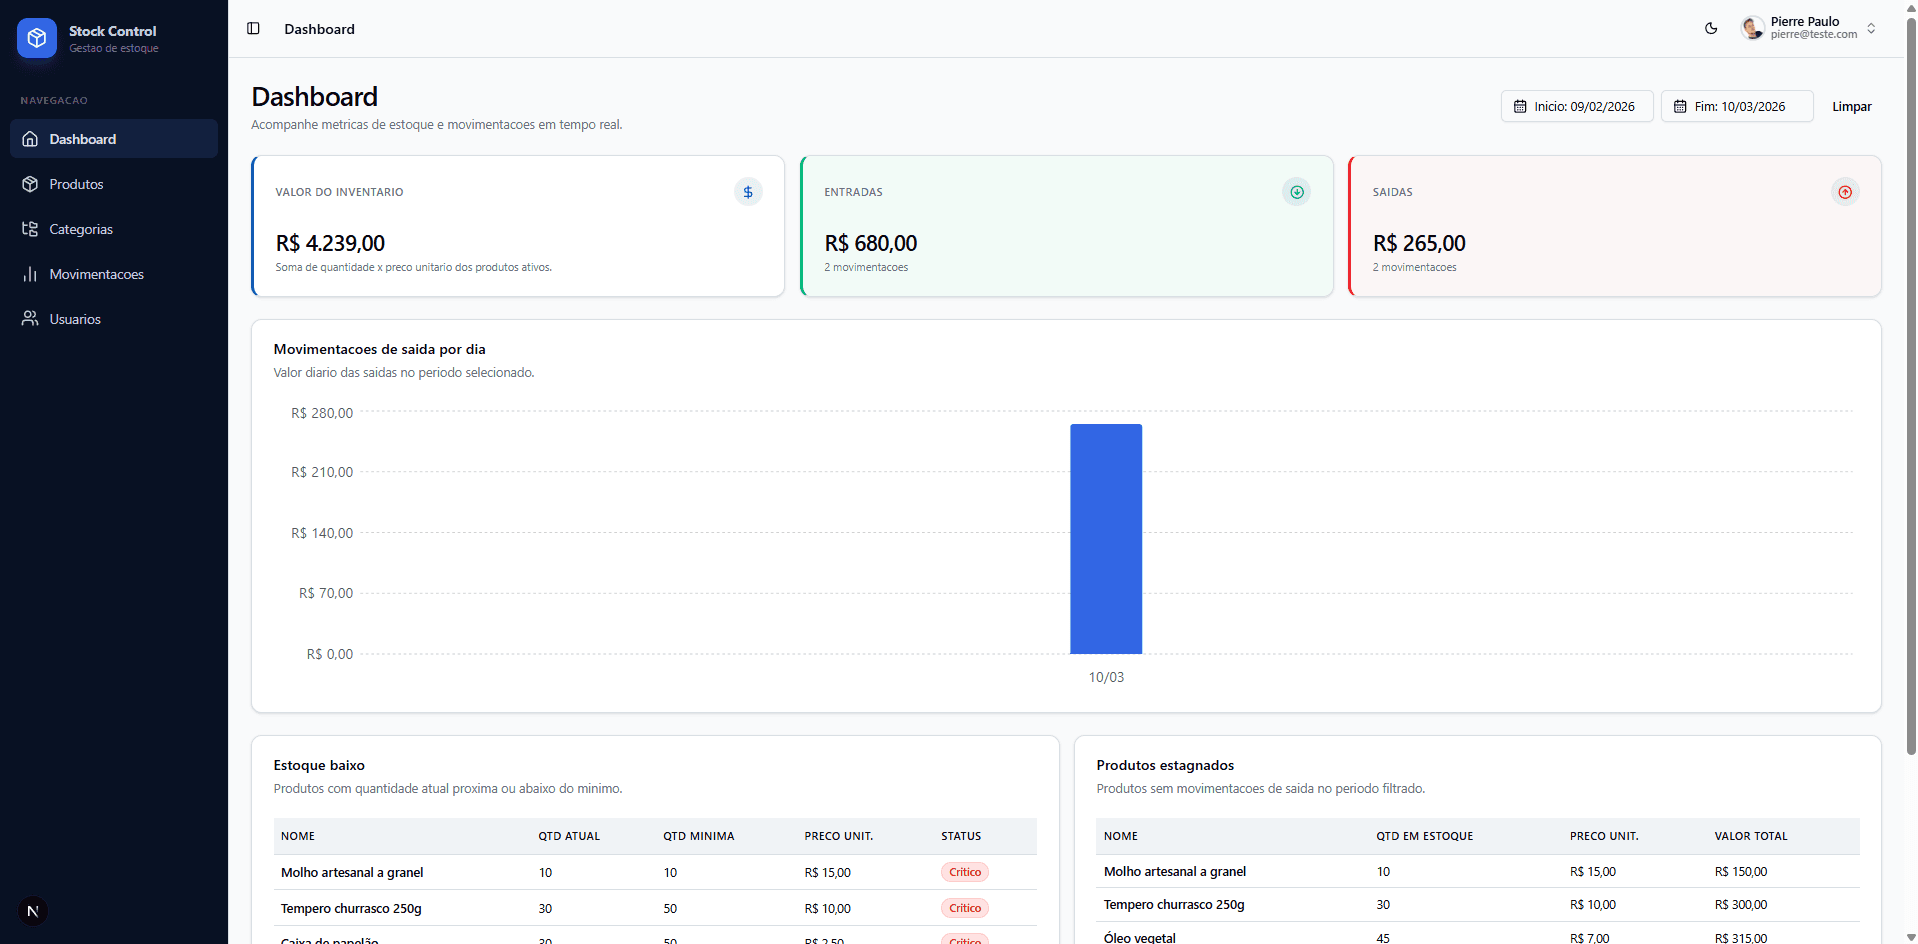This screenshot has height=944, width=1918.
Task: Expand the Pierre Paulo user menu
Action: point(1870,29)
